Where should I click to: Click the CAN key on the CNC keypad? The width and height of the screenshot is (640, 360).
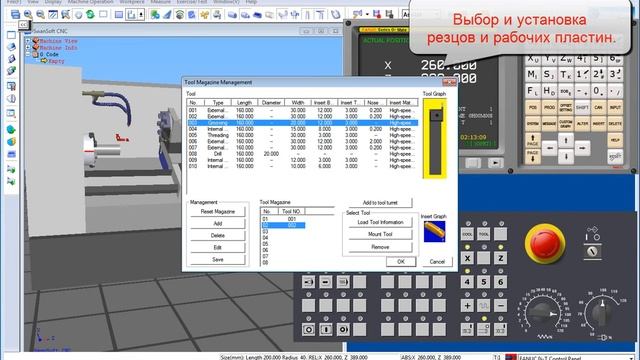click(x=598, y=107)
